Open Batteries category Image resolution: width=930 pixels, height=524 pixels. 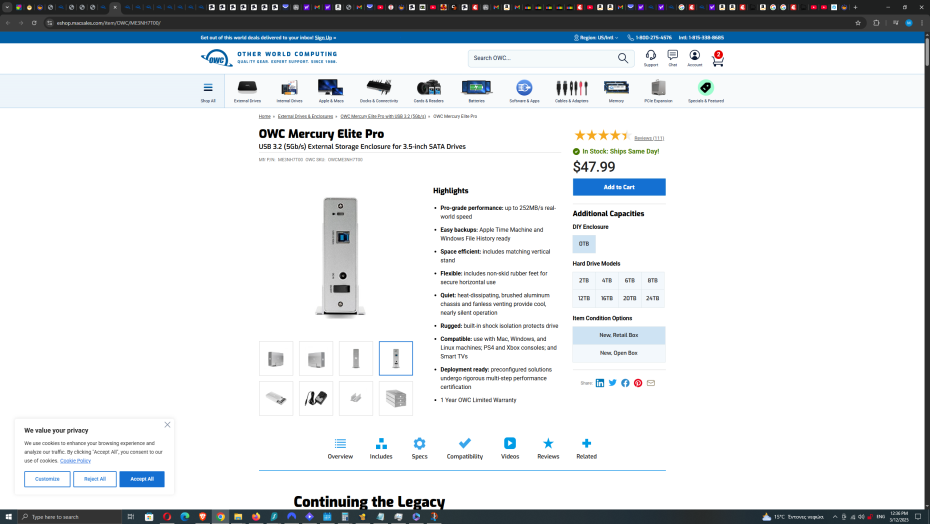point(476,91)
